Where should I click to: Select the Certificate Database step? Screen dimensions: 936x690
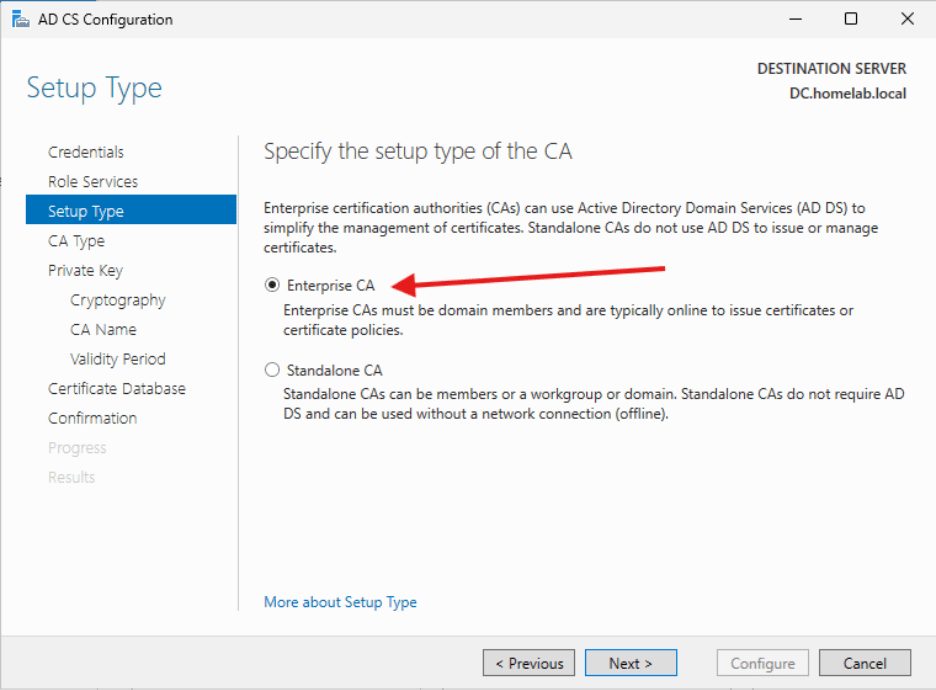click(x=117, y=388)
